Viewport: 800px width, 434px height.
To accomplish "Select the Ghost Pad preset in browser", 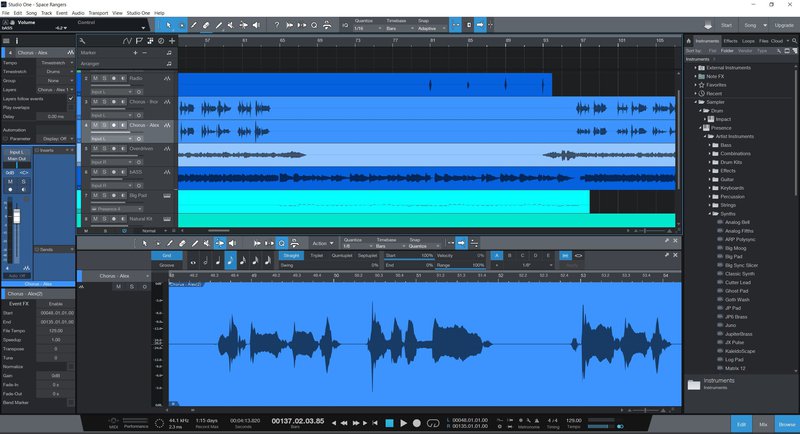I will pos(736,291).
